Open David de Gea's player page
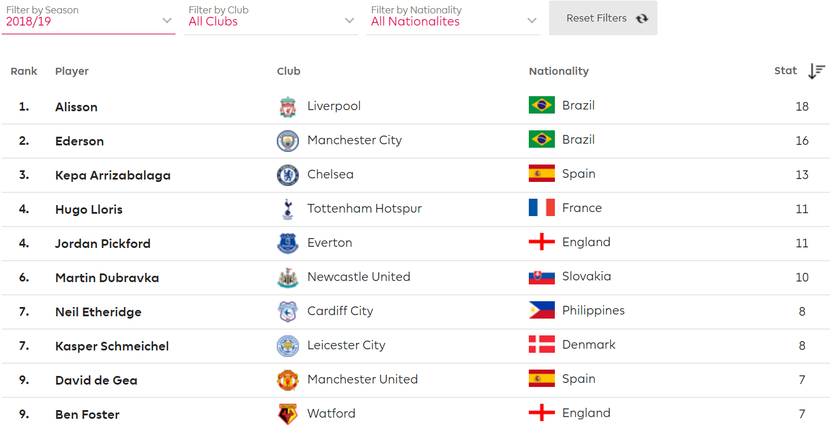 (x=96, y=380)
